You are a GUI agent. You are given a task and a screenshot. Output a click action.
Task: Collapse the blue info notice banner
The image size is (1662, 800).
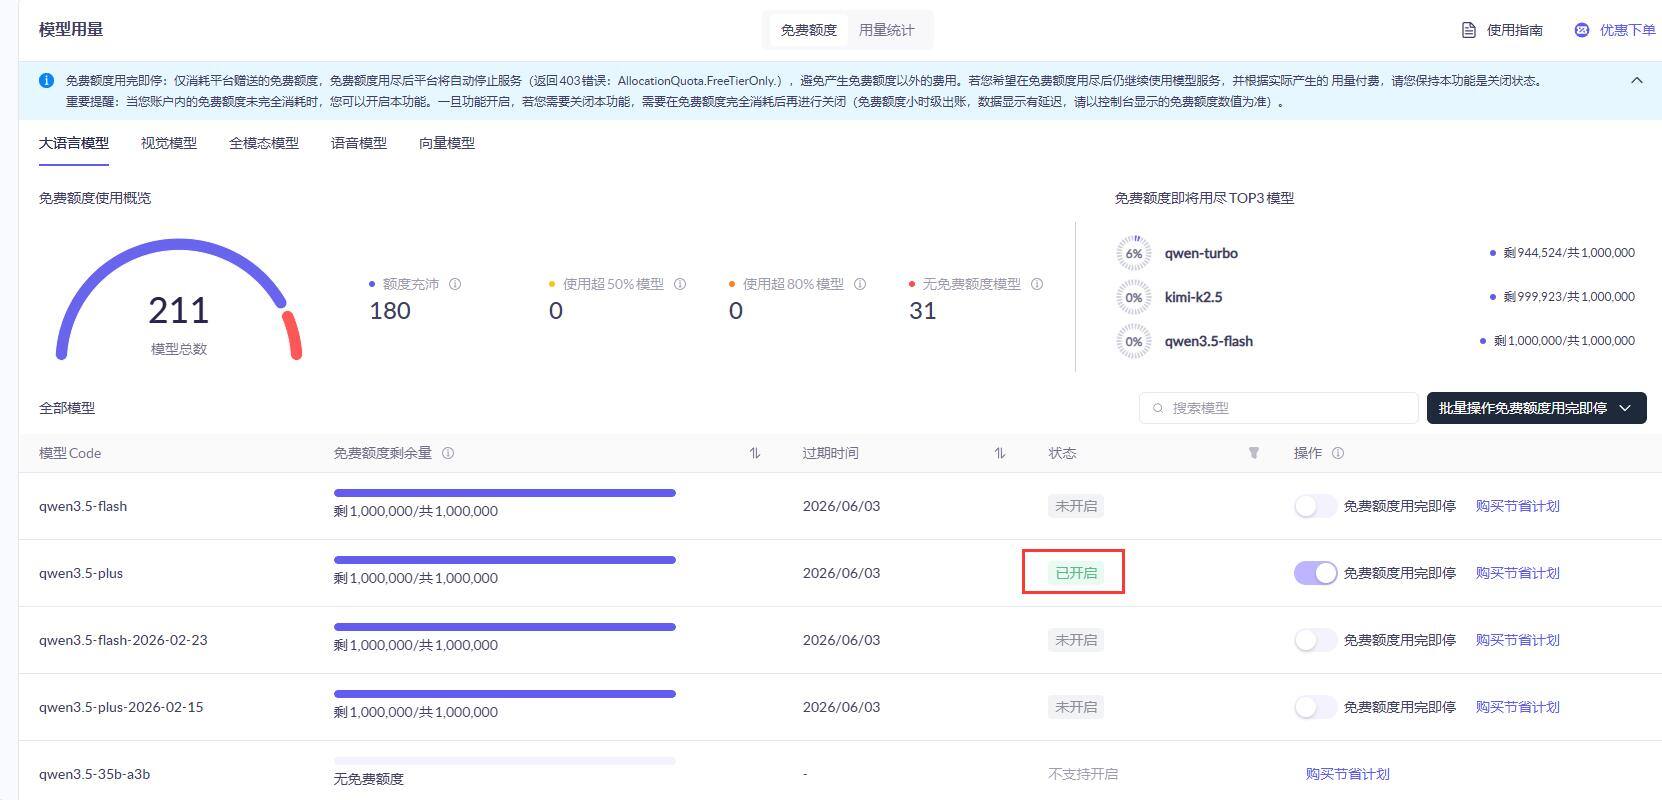pyautogui.click(x=1637, y=80)
